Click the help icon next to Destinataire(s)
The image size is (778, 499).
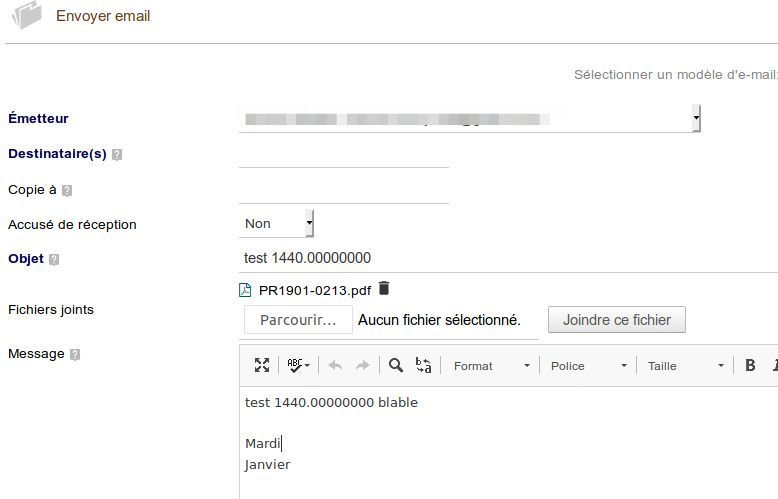coord(117,155)
